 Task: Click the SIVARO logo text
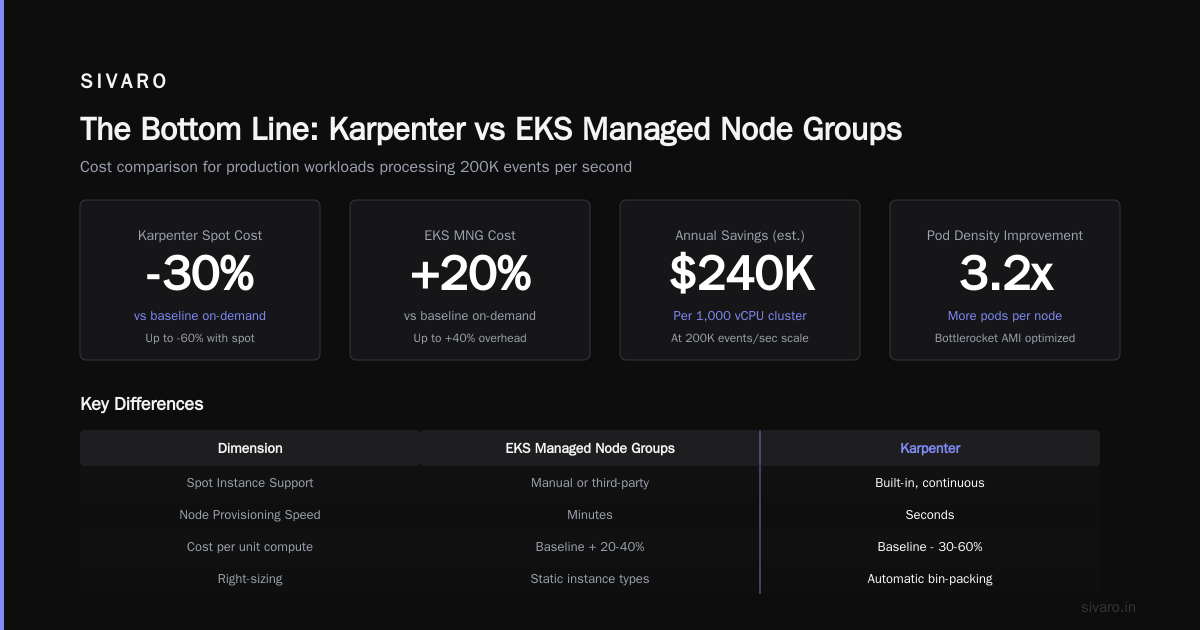point(124,82)
